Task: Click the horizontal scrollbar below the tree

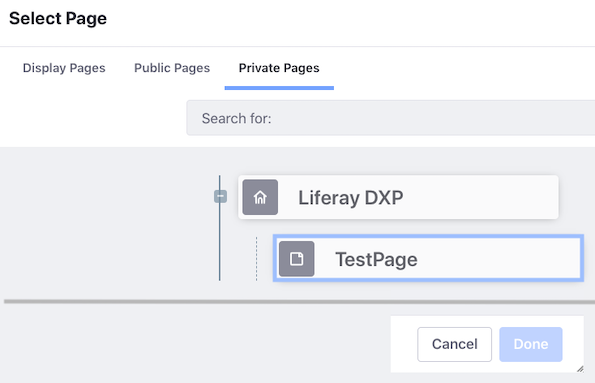Action: [x=299, y=302]
